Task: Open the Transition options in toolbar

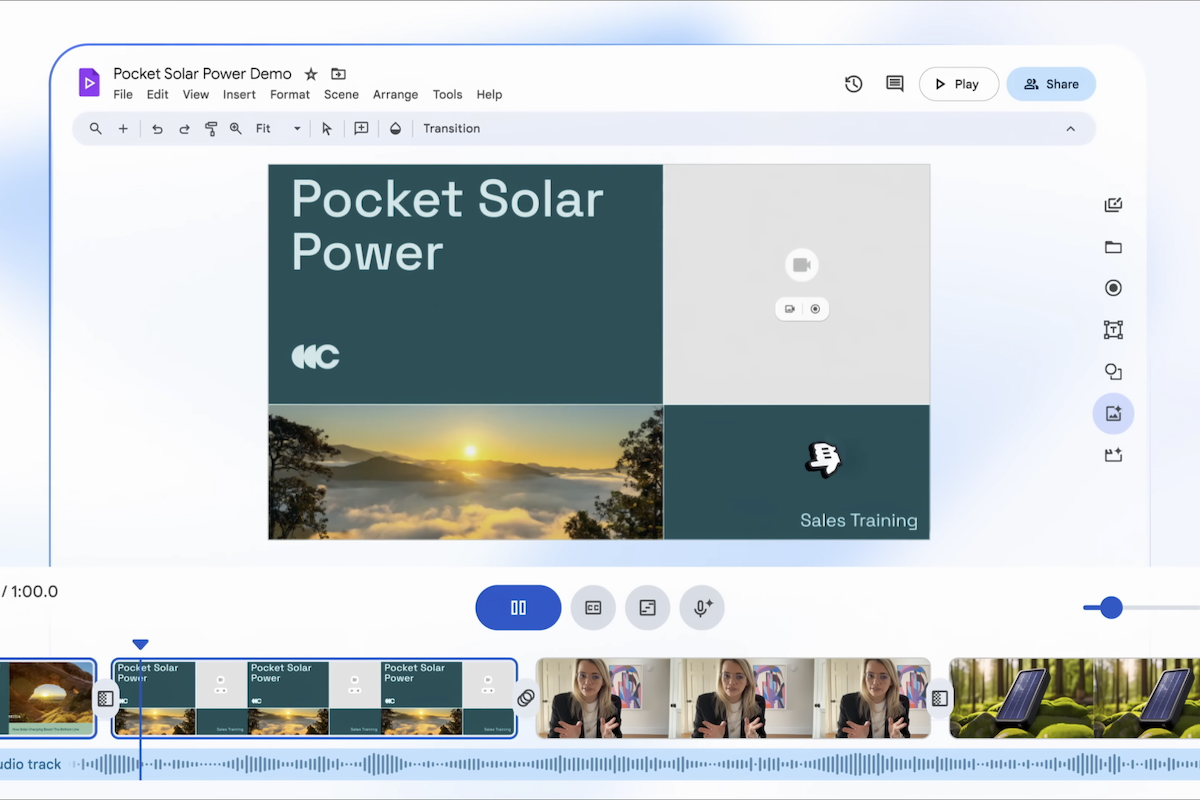Action: click(451, 129)
